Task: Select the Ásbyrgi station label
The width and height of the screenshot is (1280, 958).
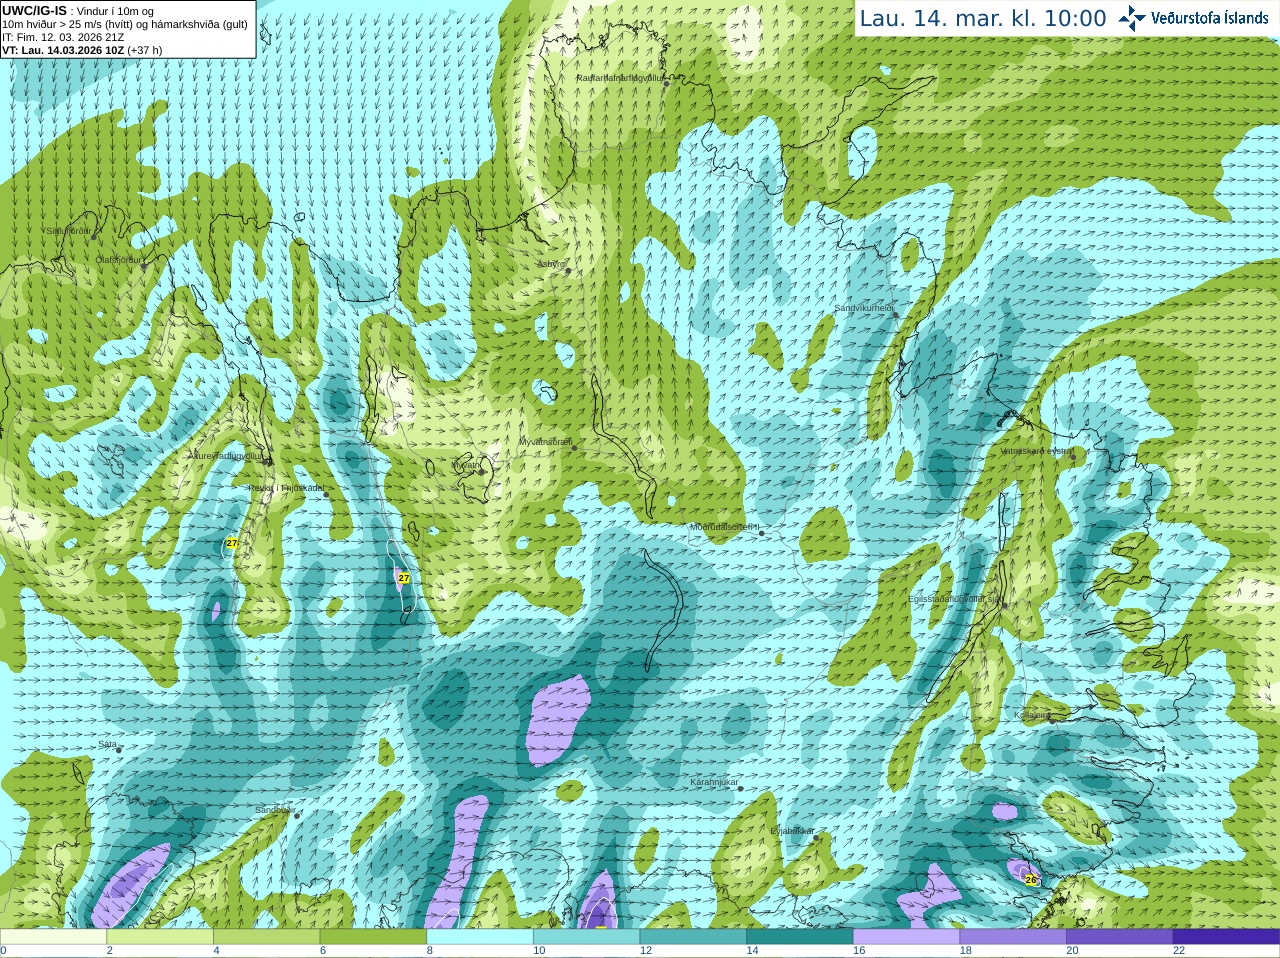Action: [x=550, y=264]
